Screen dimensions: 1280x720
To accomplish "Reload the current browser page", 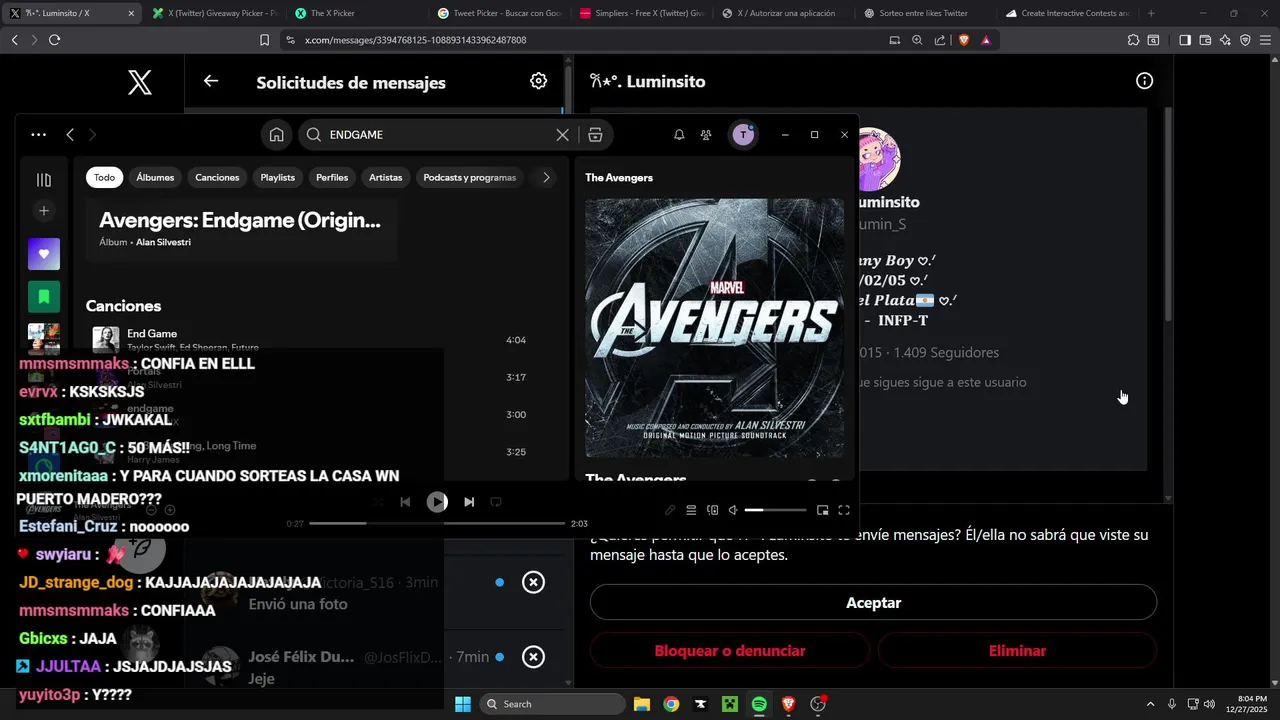I will coord(54,40).
